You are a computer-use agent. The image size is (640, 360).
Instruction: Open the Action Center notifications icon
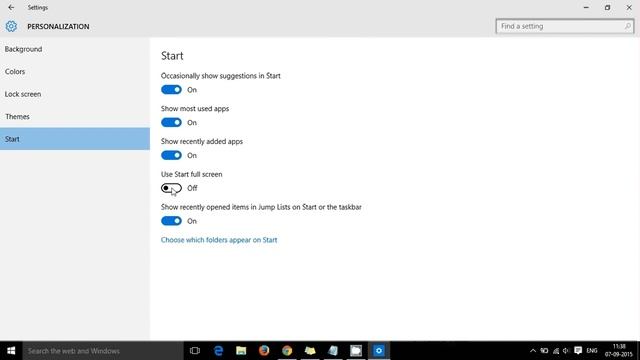578,351
